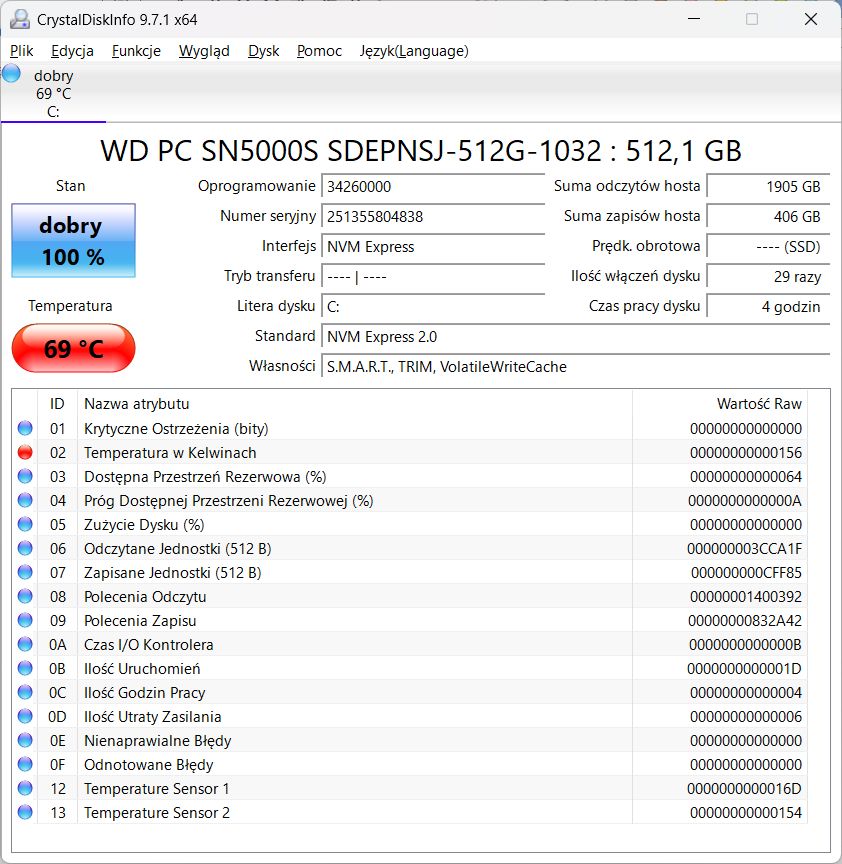This screenshot has width=842, height=864.
Task: Open the Wygląd menu
Action: [x=204, y=51]
